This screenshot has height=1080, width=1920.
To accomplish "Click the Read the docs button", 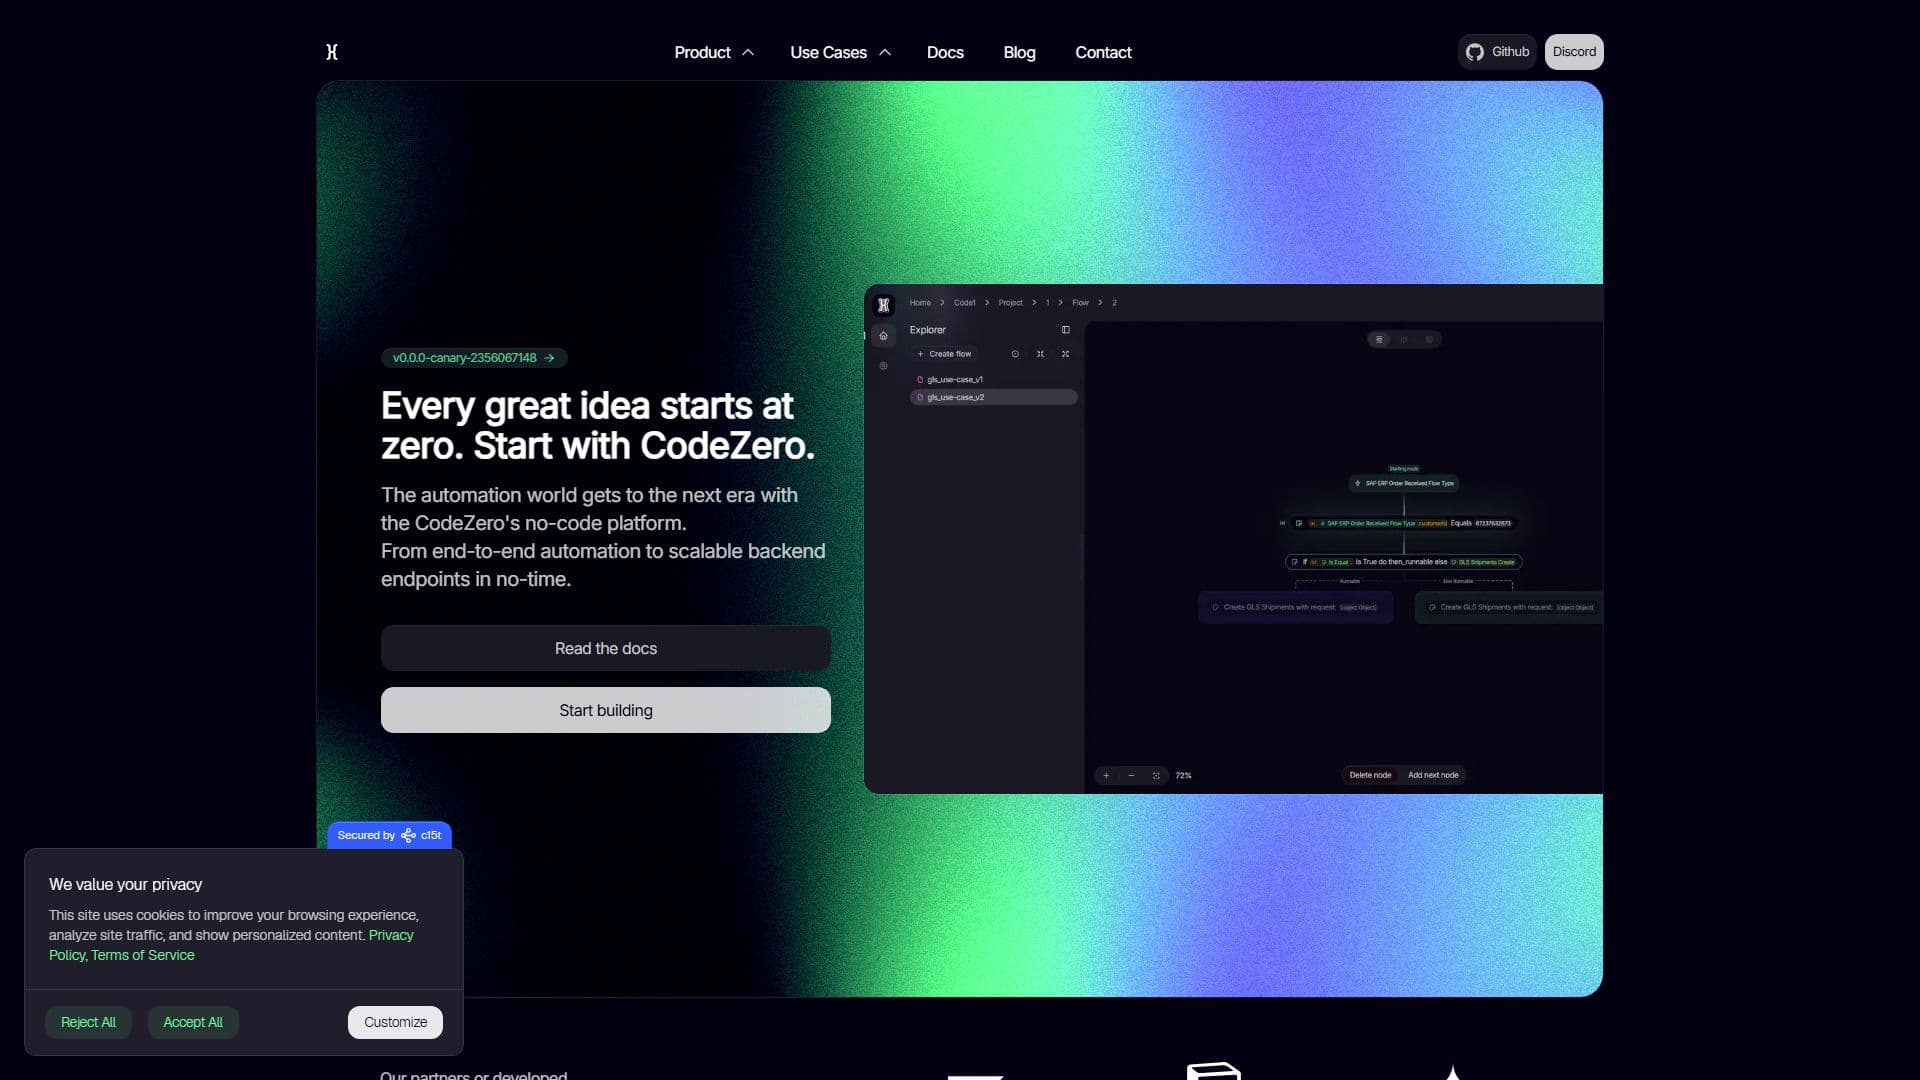I will pyautogui.click(x=606, y=649).
